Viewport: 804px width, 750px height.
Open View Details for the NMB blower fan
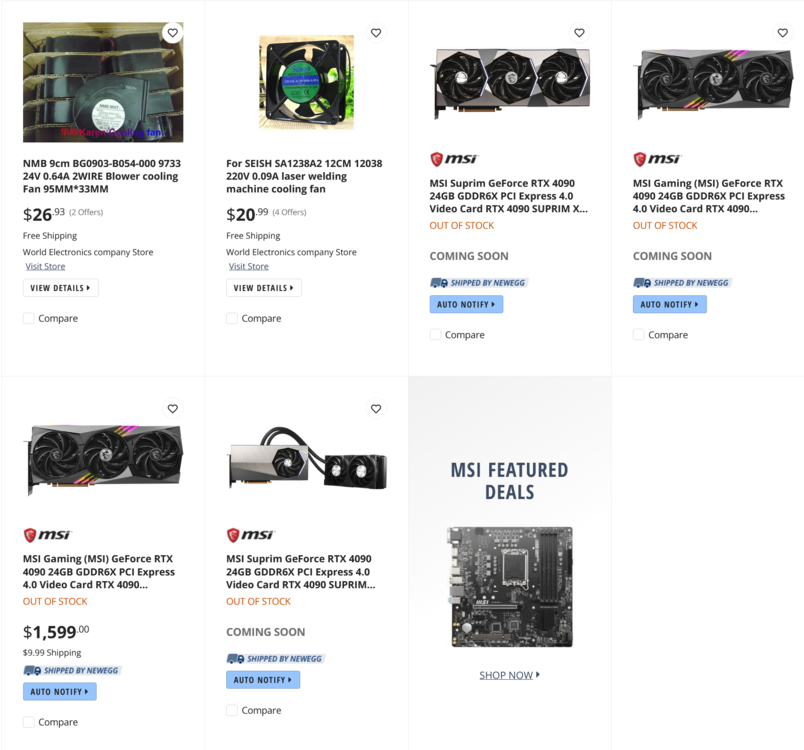60,288
